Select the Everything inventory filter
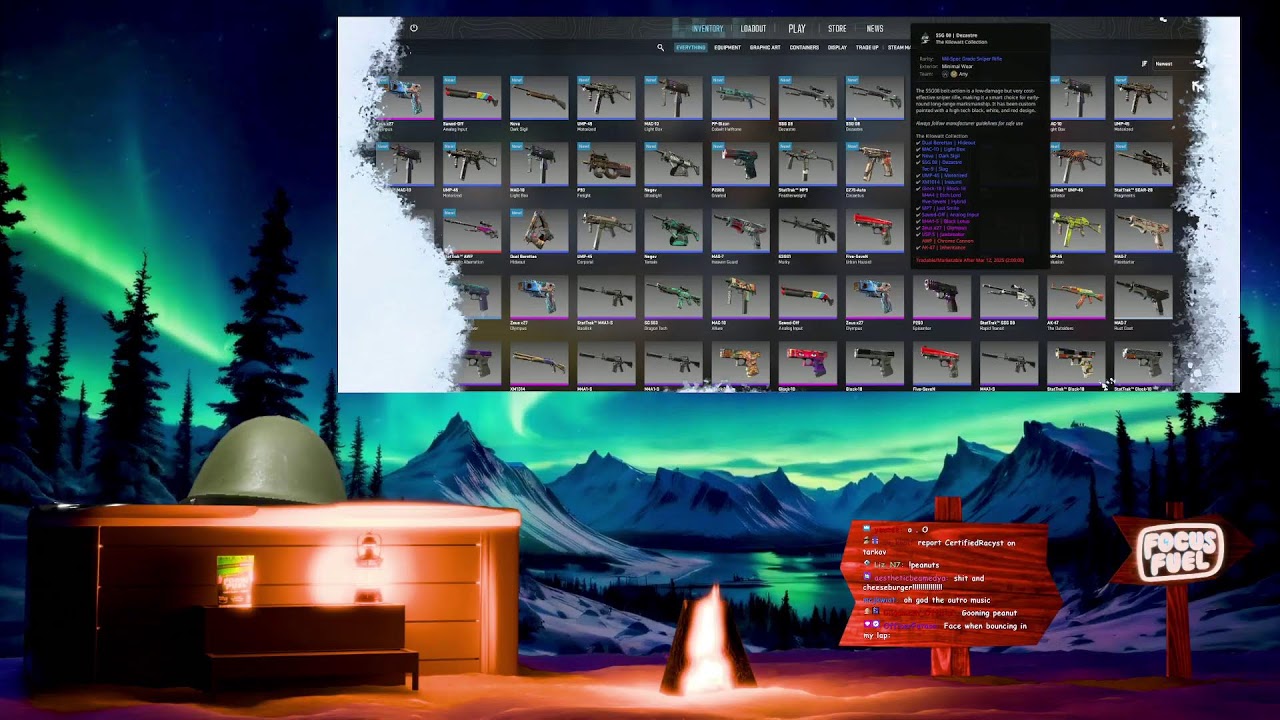This screenshot has height=720, width=1280. [690, 47]
